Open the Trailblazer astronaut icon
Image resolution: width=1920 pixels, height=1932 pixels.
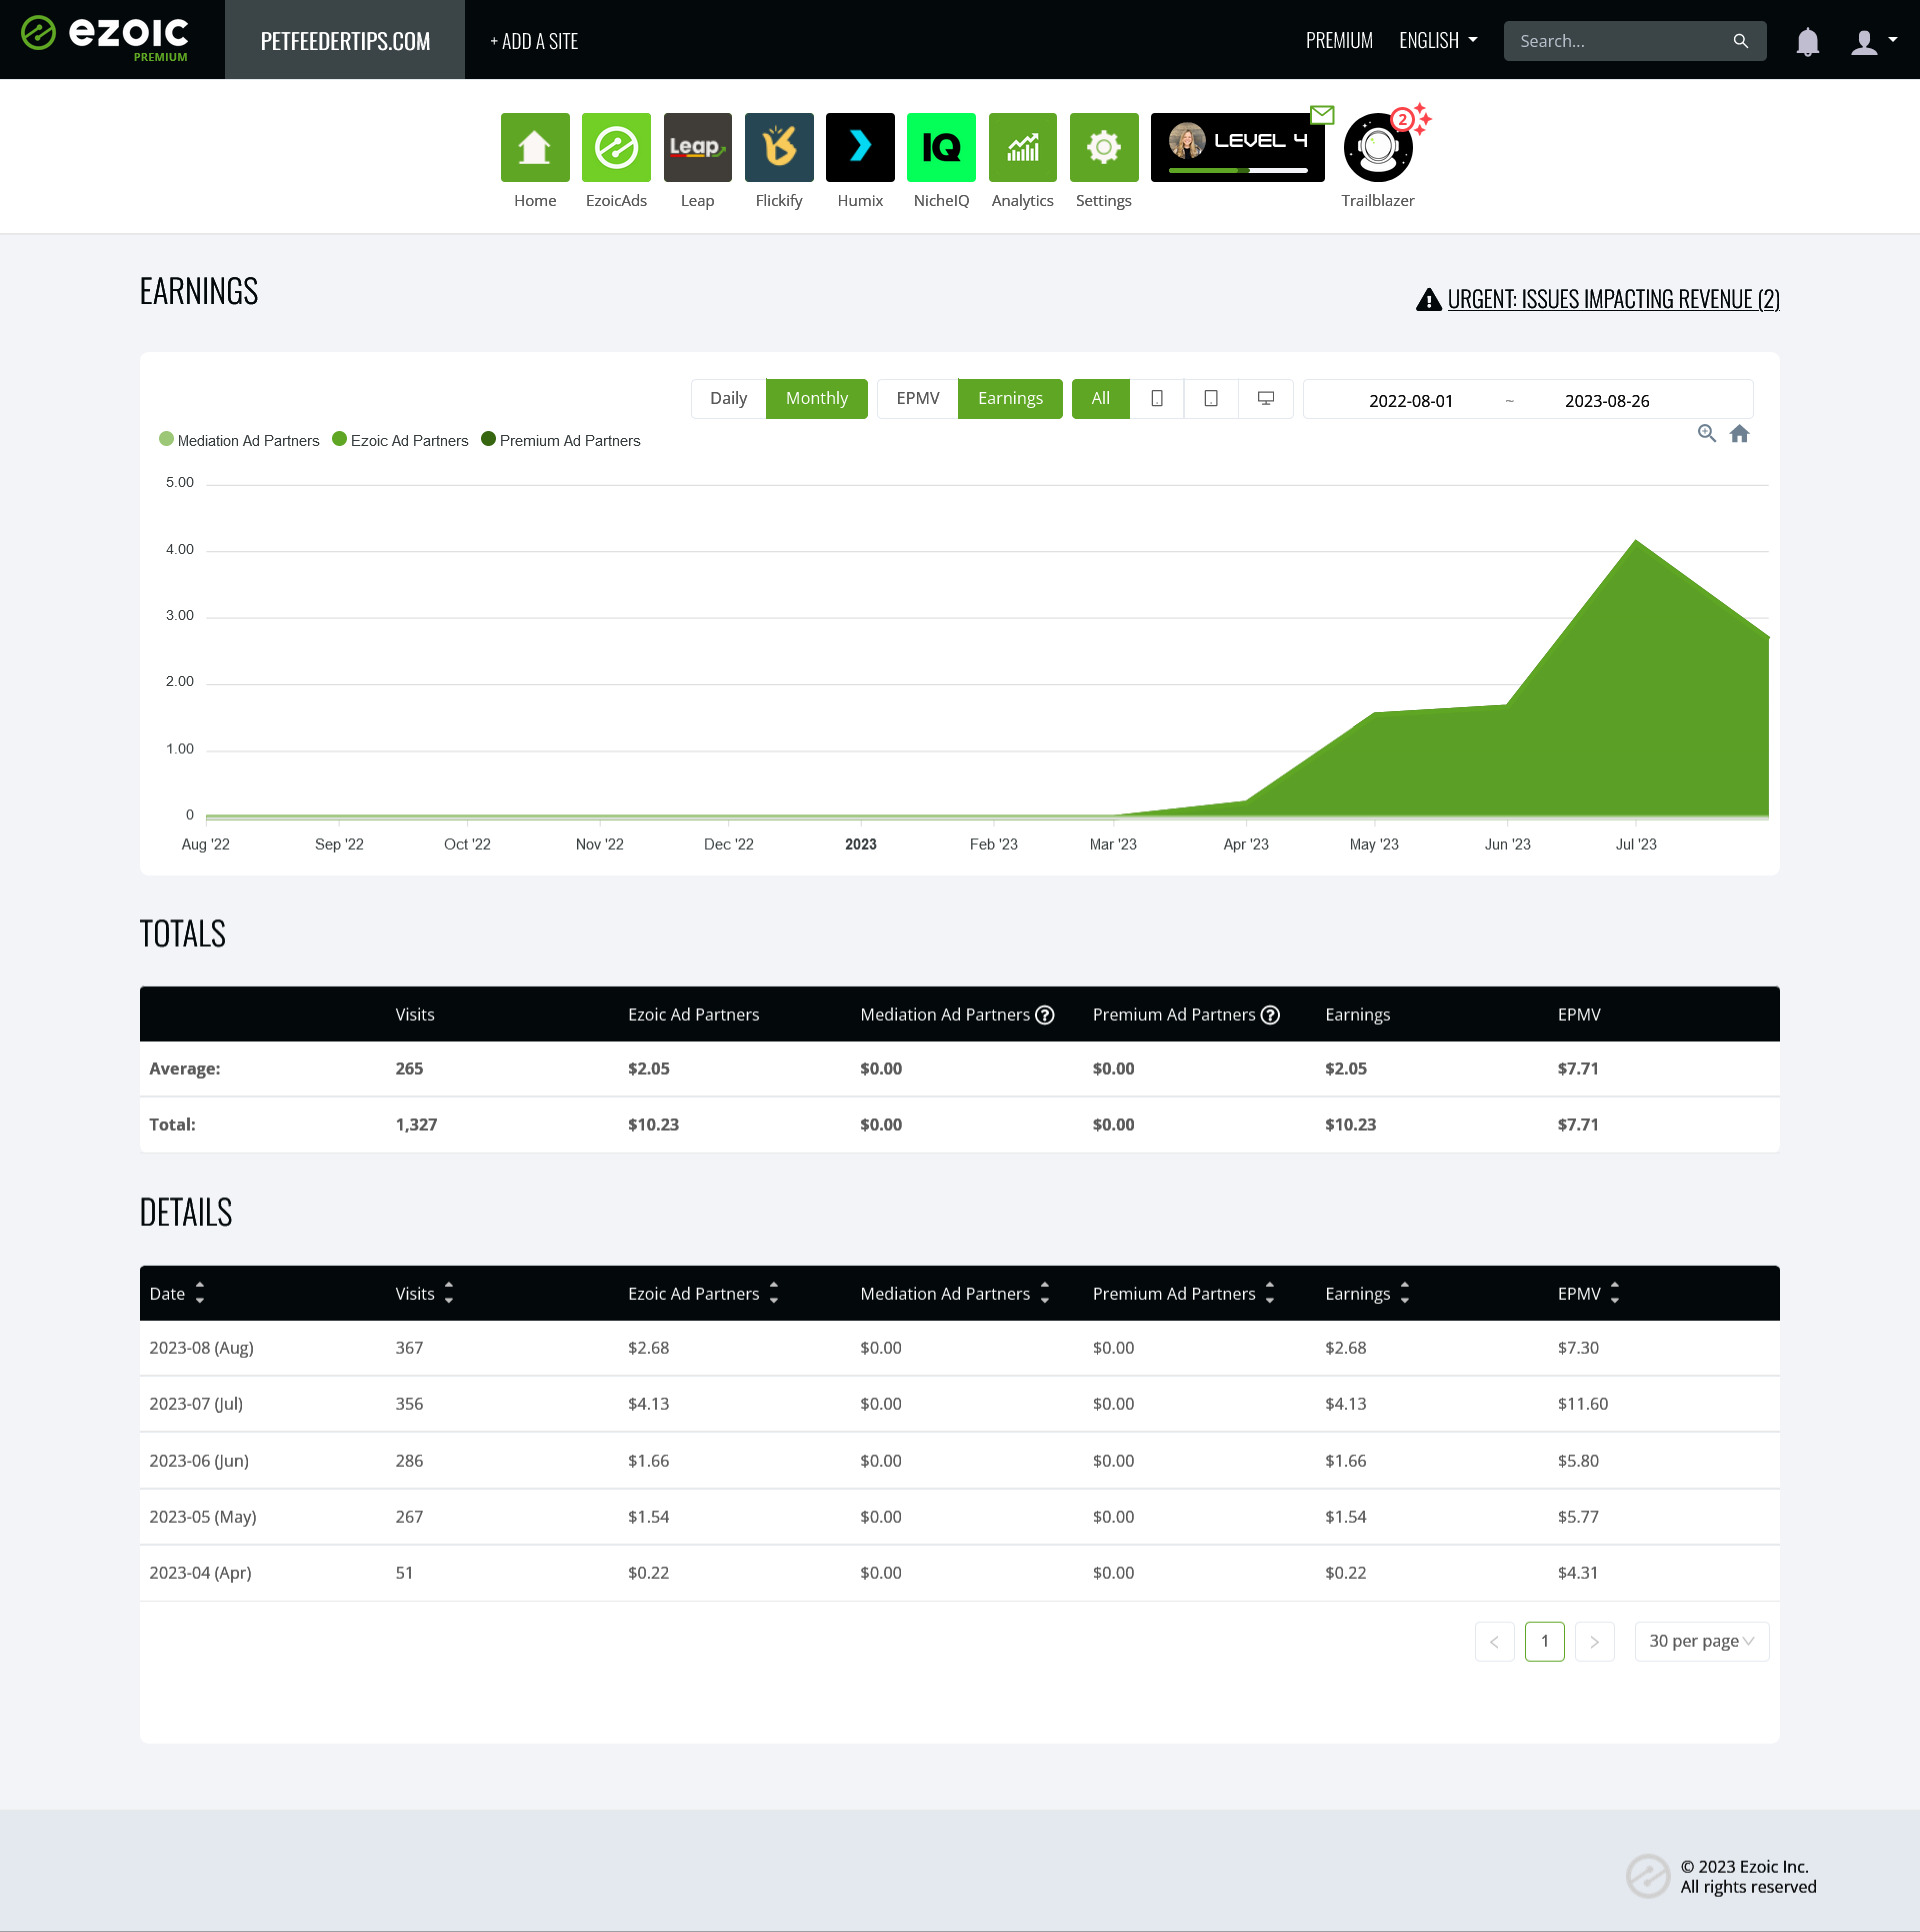1378,148
